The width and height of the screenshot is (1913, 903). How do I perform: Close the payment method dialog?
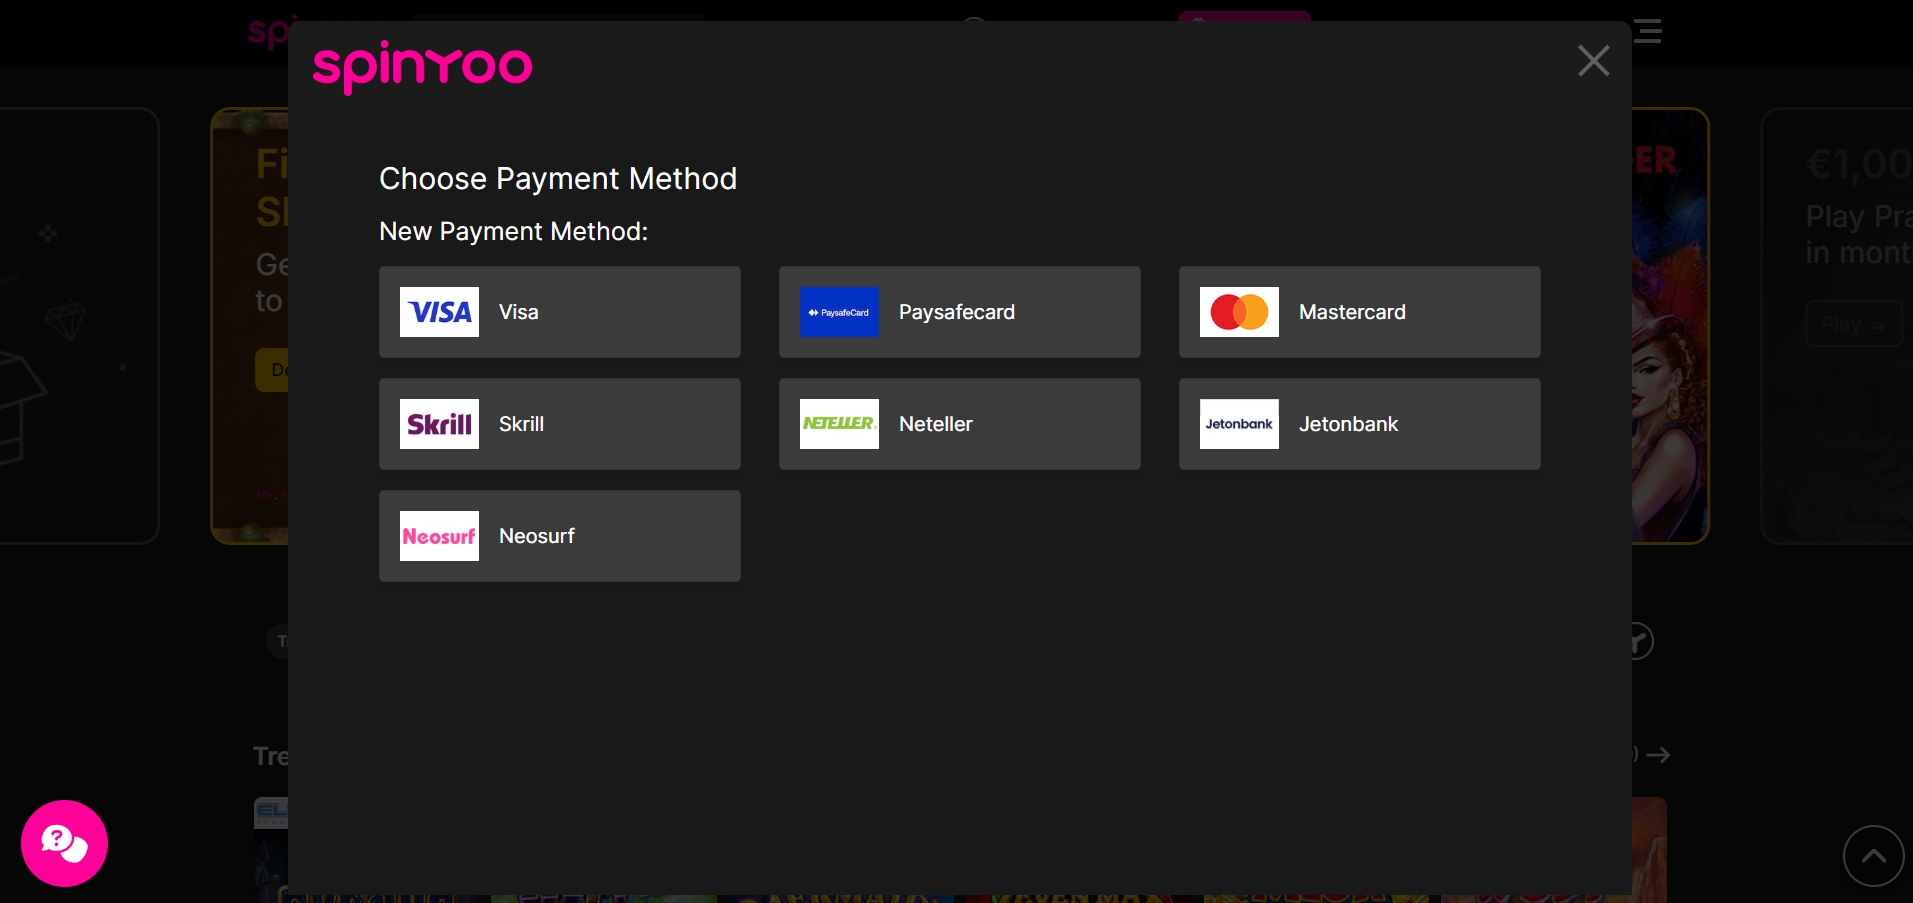click(x=1593, y=61)
